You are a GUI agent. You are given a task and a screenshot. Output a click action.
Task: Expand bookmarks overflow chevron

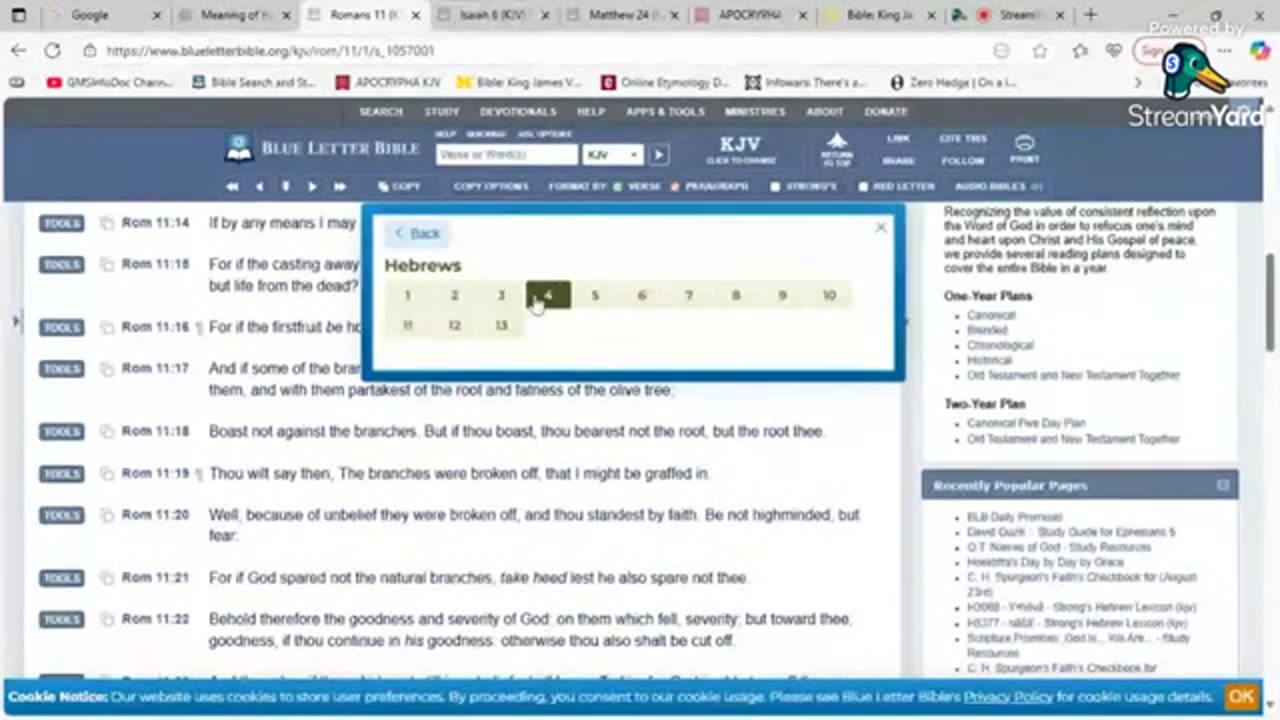coord(1138,83)
